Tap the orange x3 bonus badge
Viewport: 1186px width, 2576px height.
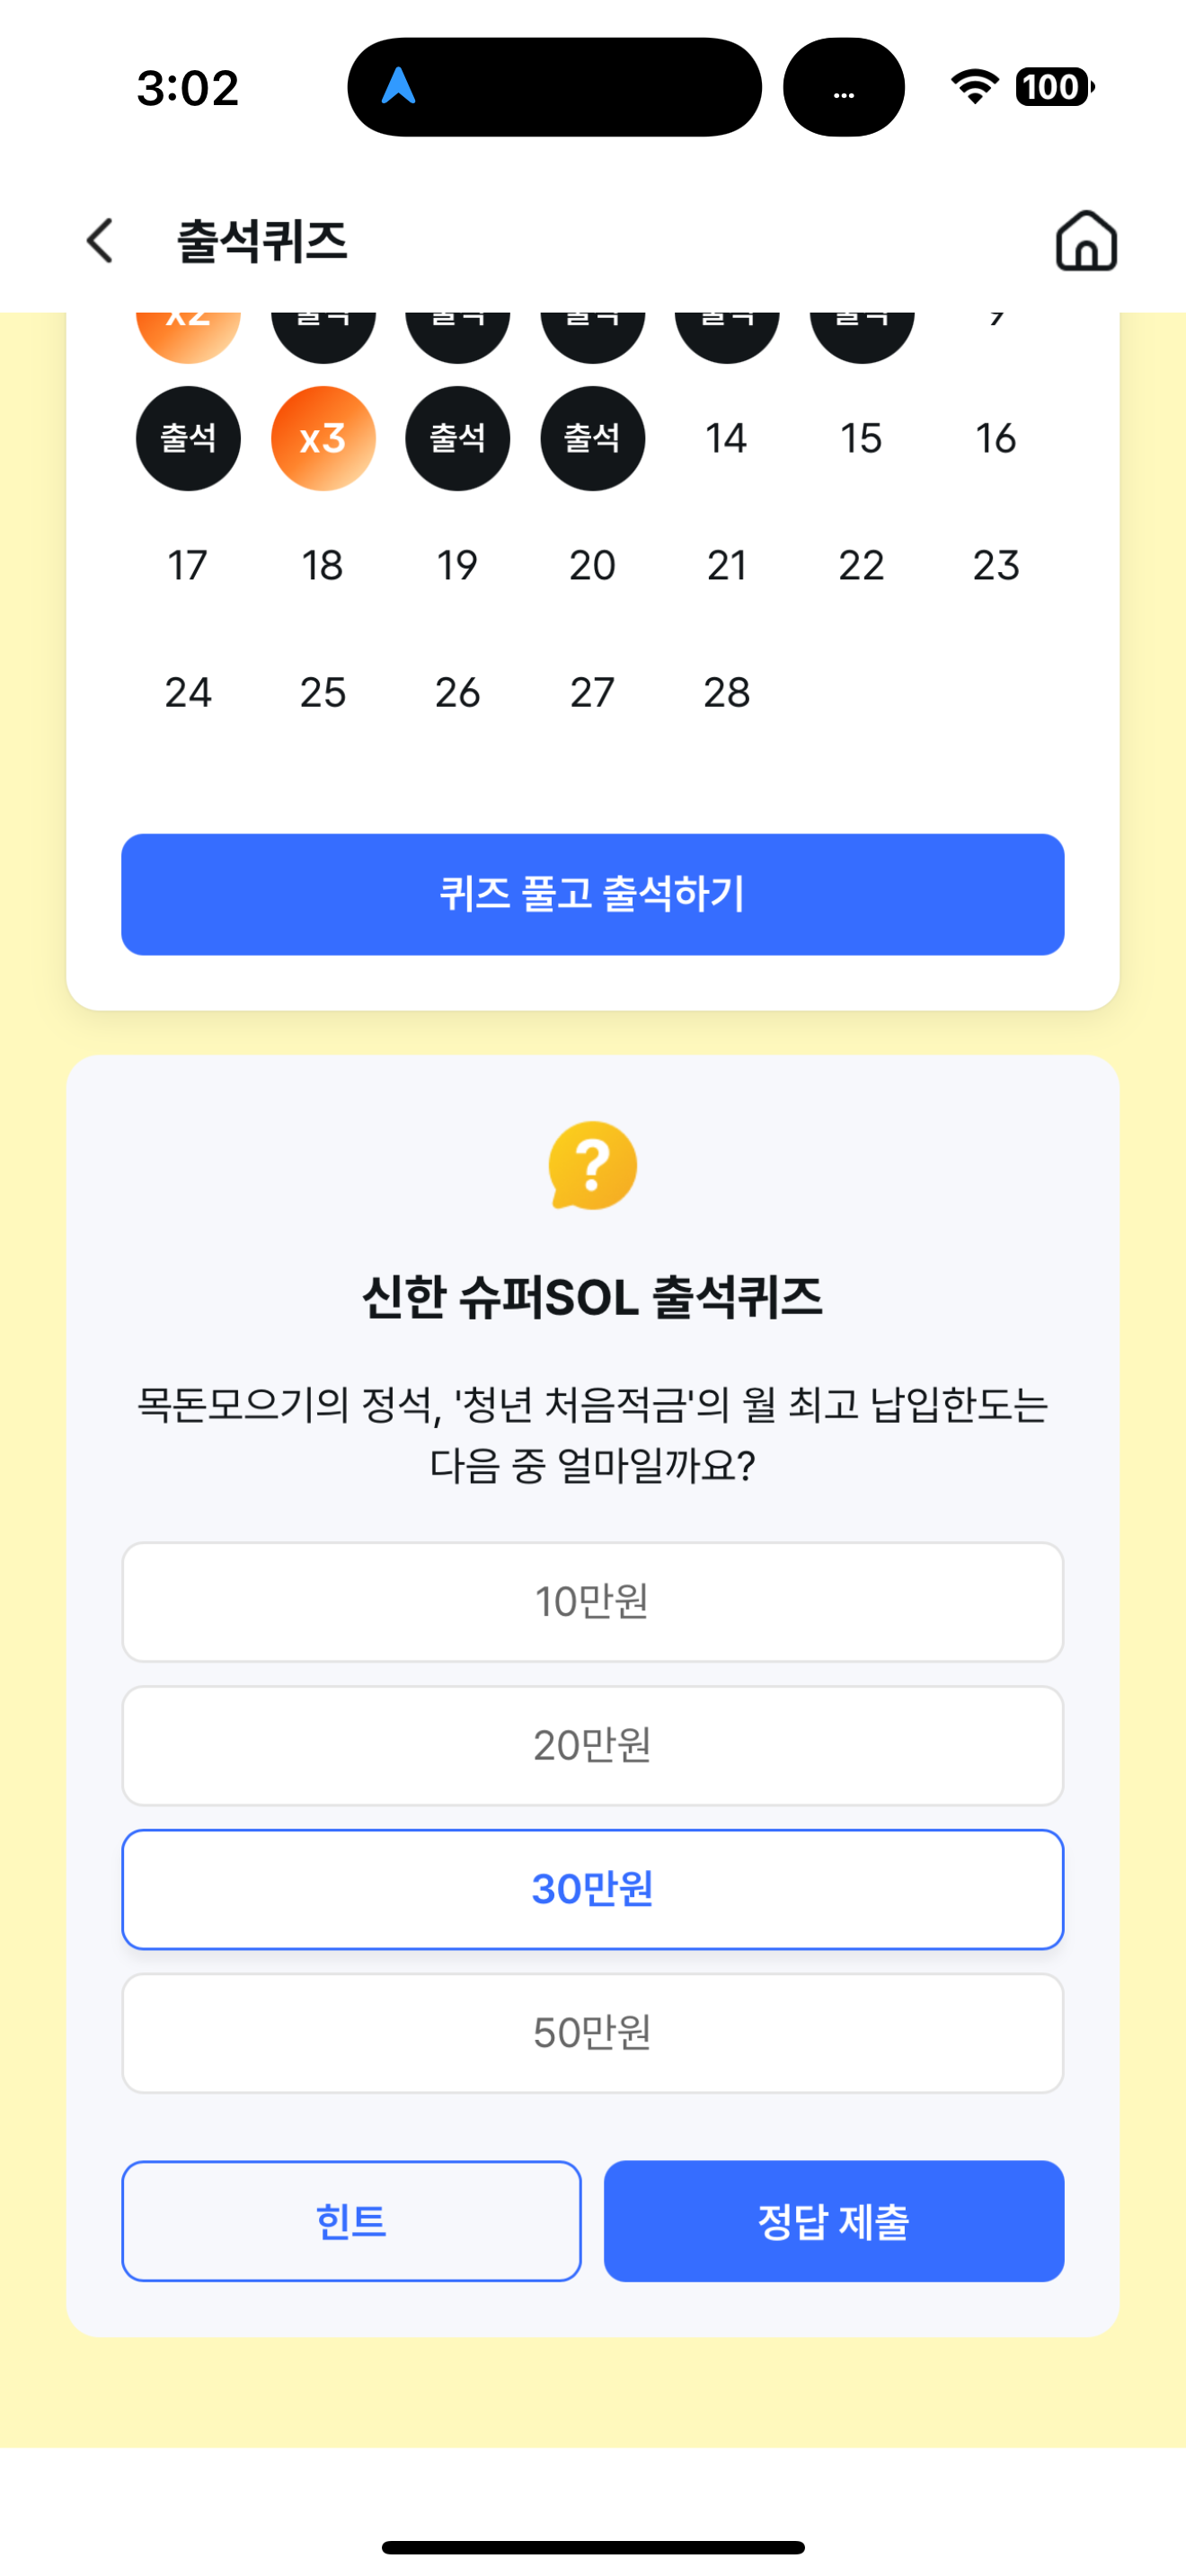click(x=323, y=438)
